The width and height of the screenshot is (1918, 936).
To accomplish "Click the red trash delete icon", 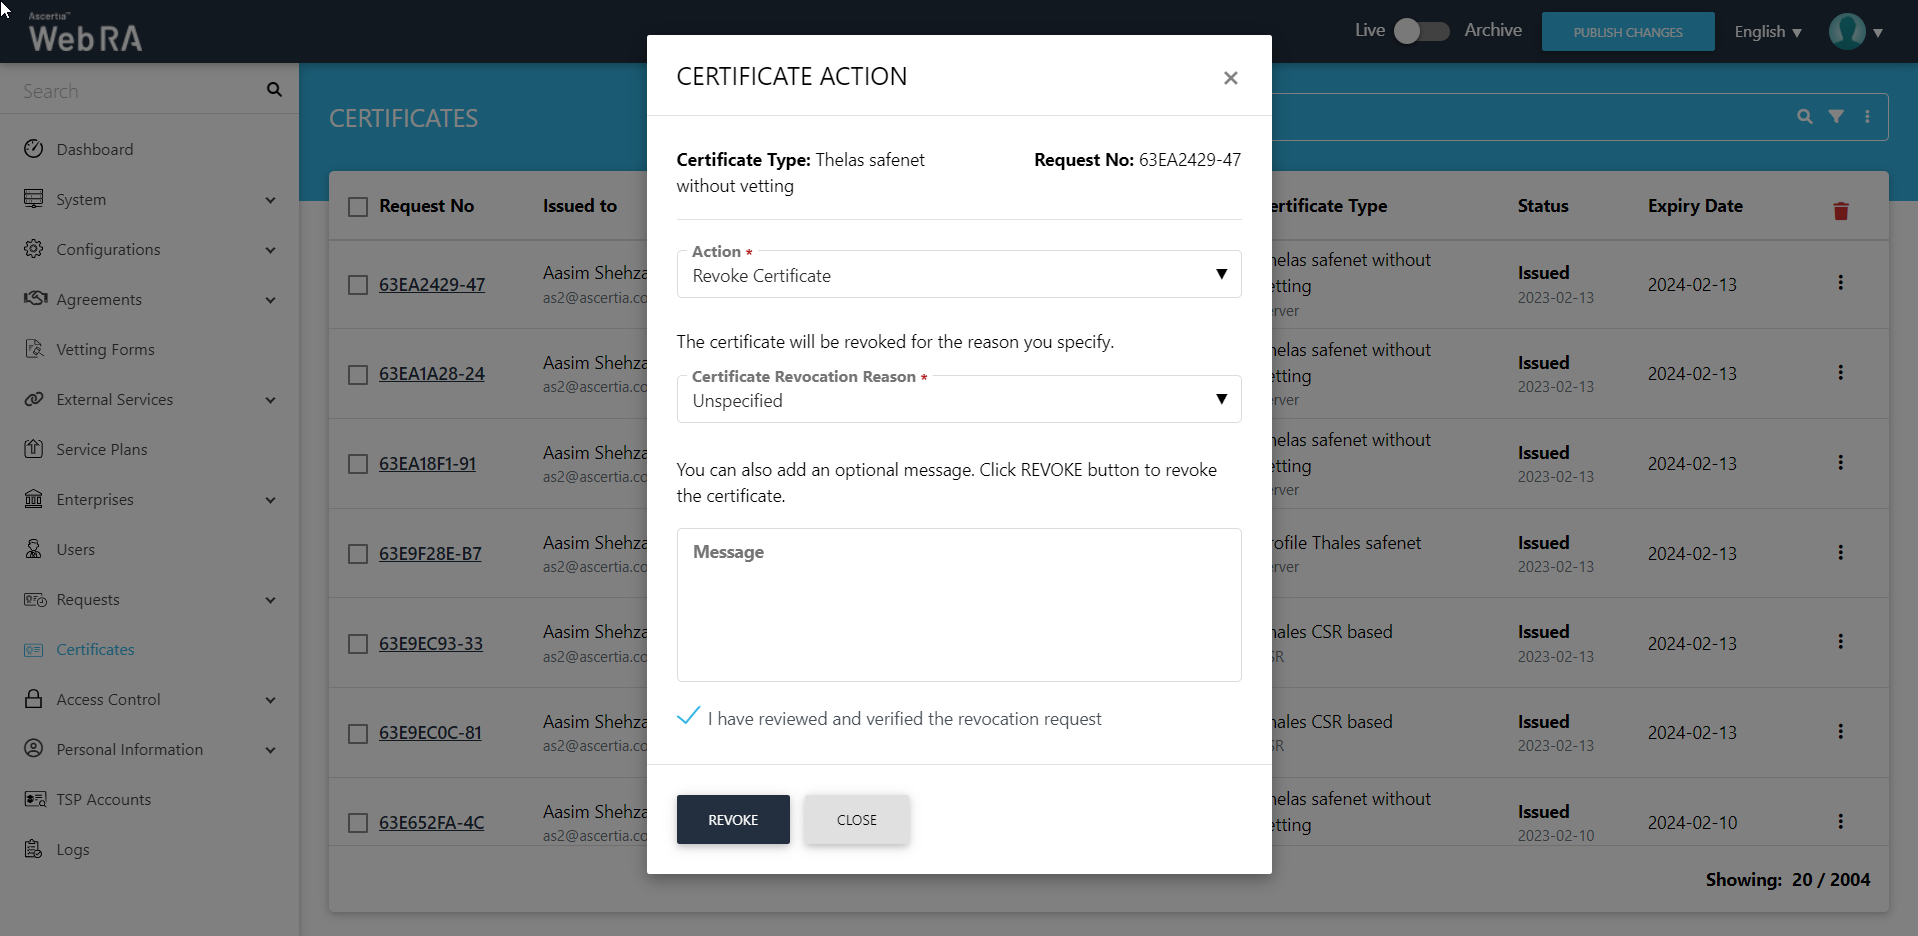I will 1840,211.
